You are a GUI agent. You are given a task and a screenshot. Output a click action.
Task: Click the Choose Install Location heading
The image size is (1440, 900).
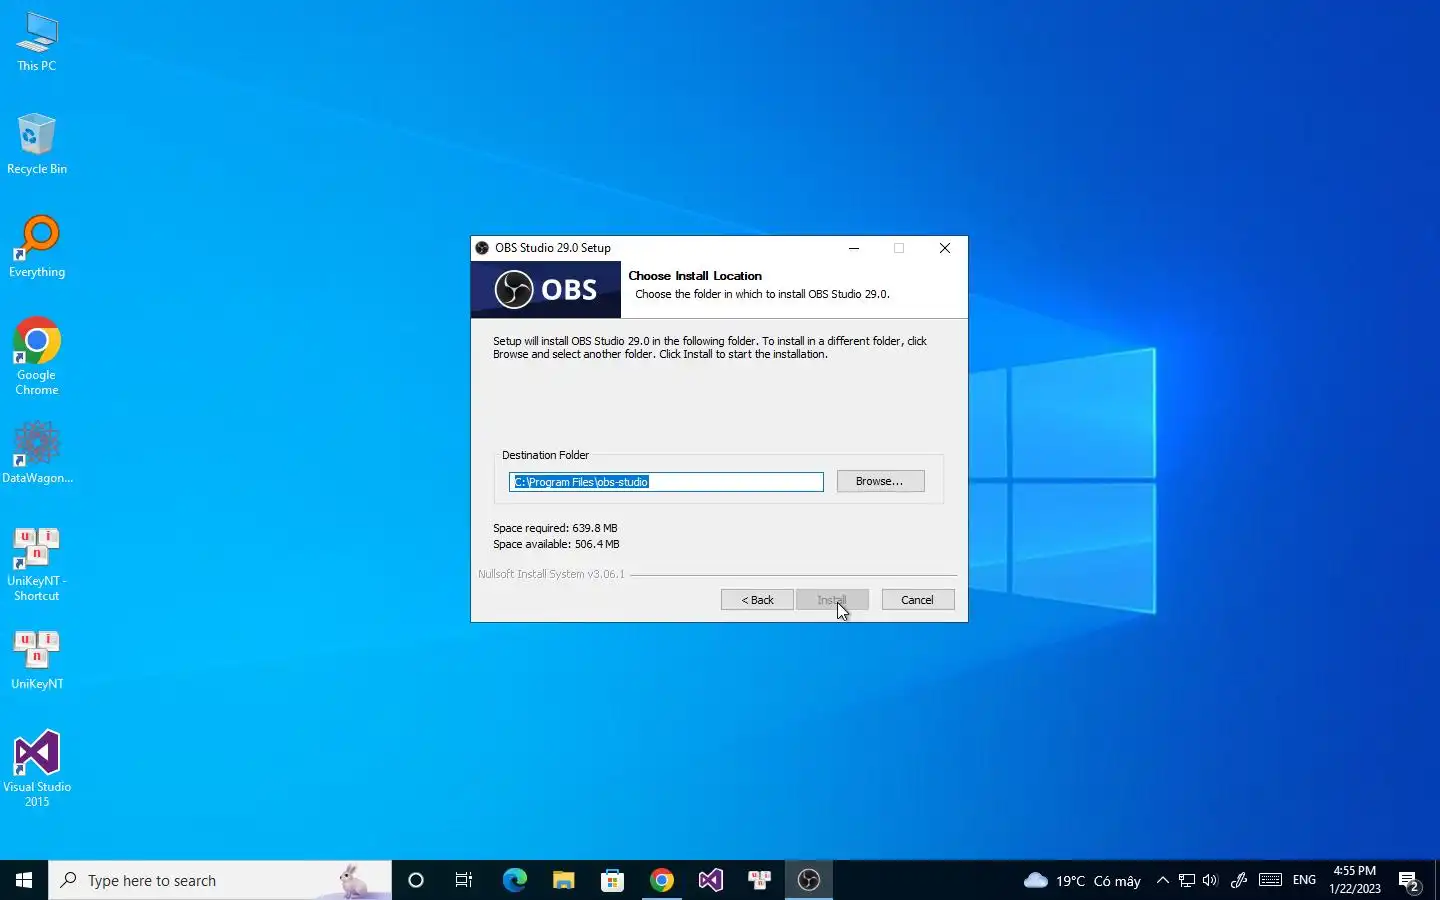[695, 276]
